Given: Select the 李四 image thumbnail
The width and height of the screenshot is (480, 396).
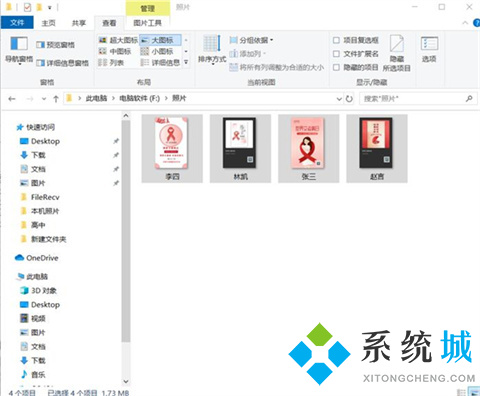Looking at the screenshot, I should click(172, 148).
